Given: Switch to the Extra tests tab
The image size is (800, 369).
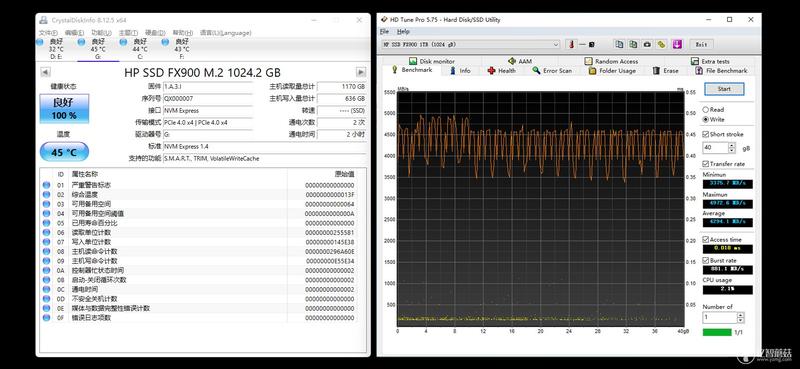Looking at the screenshot, I should click(x=710, y=61).
